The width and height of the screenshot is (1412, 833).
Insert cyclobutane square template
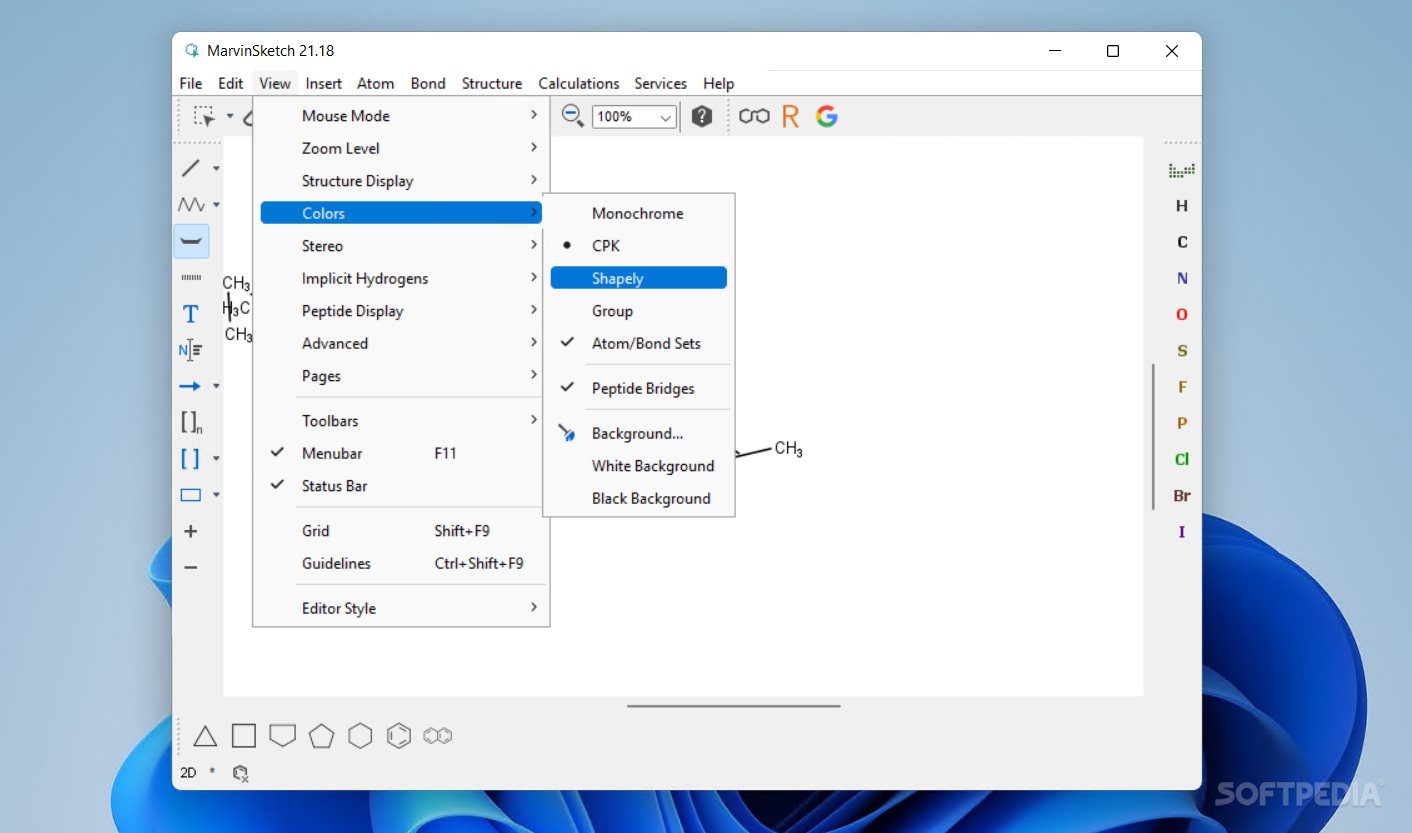click(x=244, y=736)
